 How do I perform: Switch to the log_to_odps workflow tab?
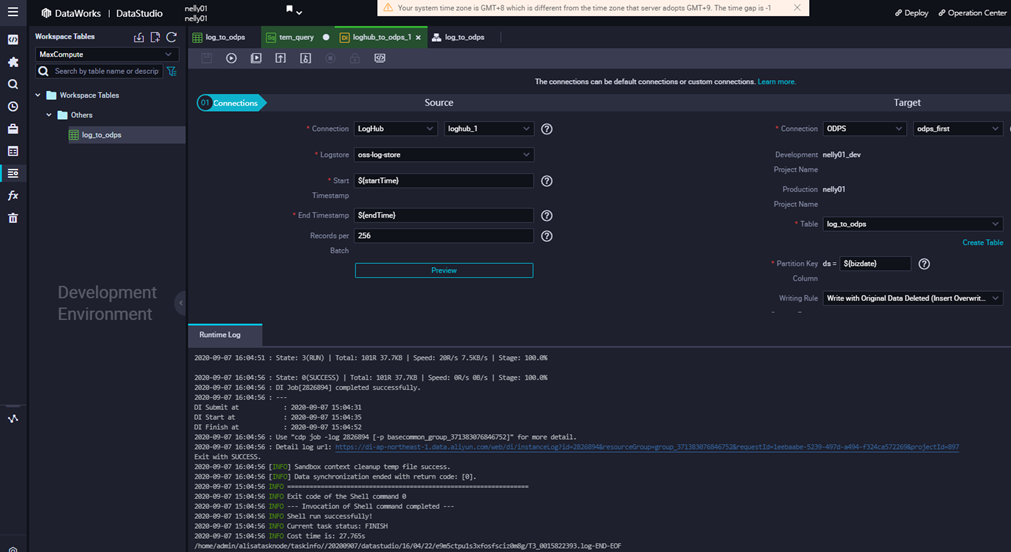click(464, 37)
